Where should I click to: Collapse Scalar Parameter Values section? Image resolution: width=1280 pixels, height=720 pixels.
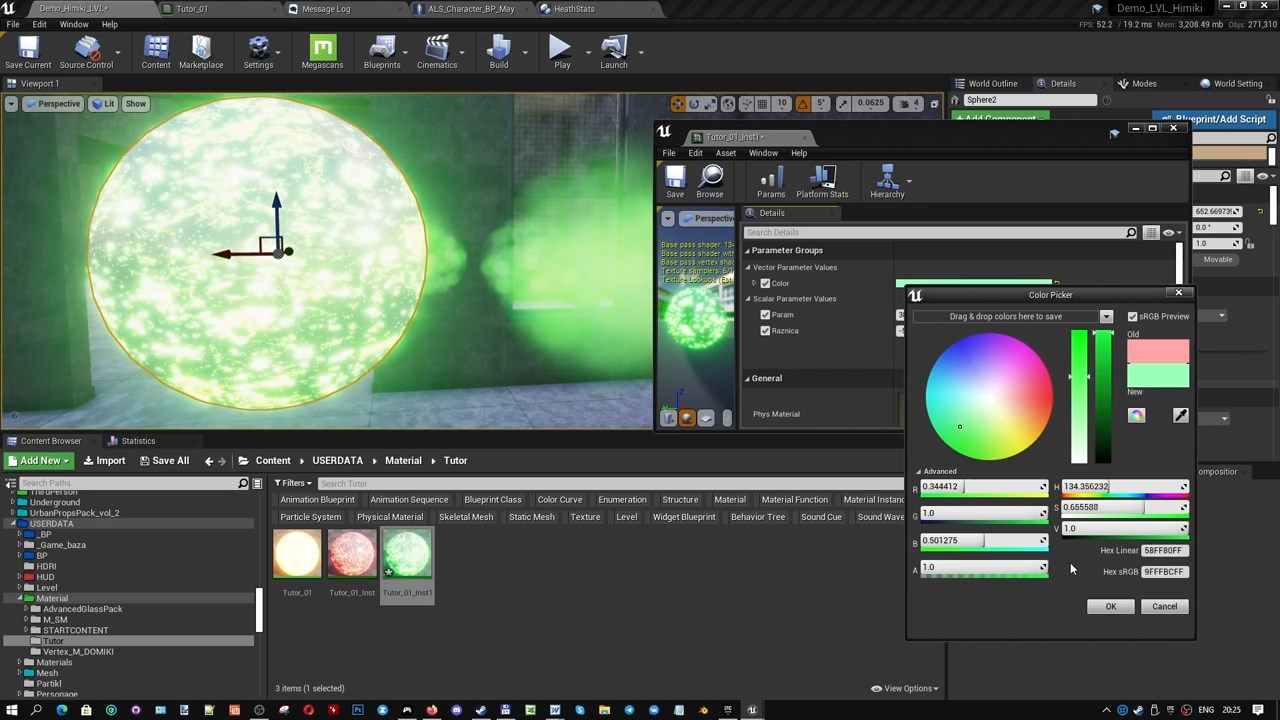(748, 299)
